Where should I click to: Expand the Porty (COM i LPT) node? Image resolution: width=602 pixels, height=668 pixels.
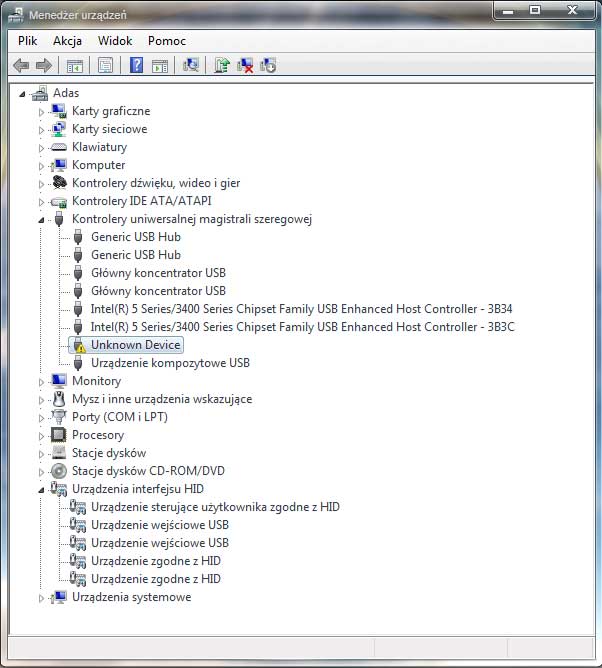pos(41,418)
